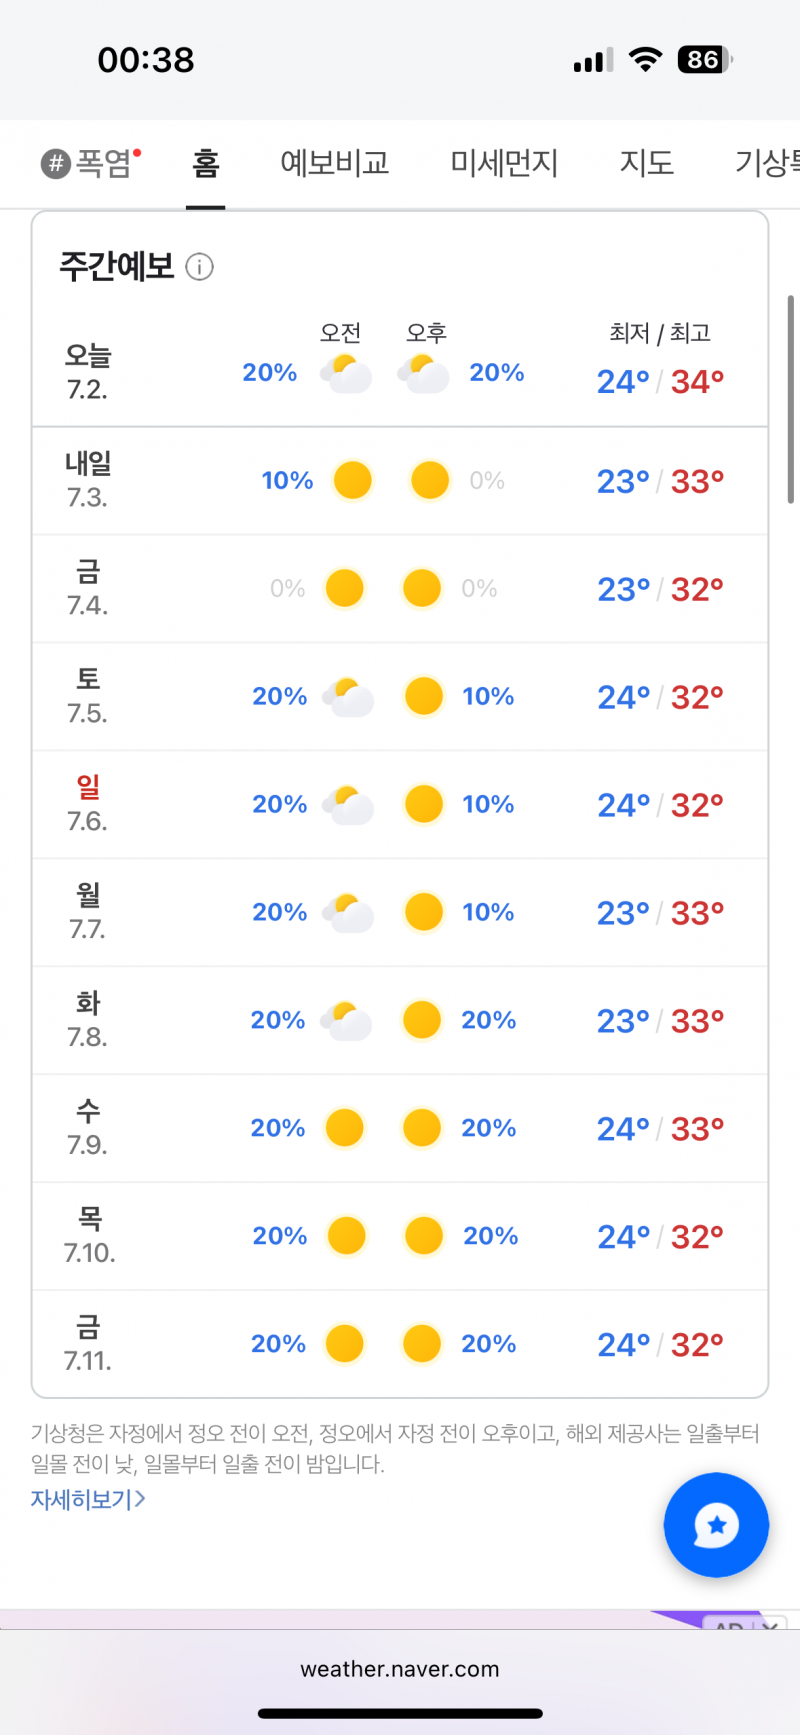800x1735 pixels.
Task: Select the Monday 7.7 forecast row
Action: [400, 912]
